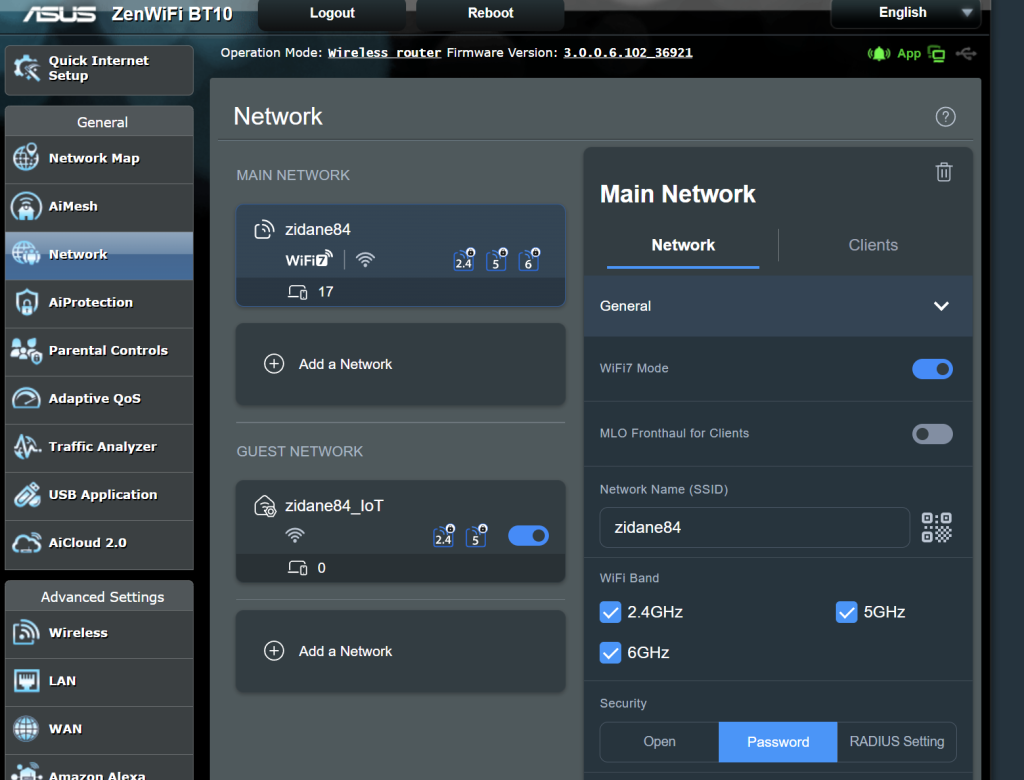The height and width of the screenshot is (780, 1024).
Task: Turn off the zidane84_IoT guest network
Action: pyautogui.click(x=528, y=536)
